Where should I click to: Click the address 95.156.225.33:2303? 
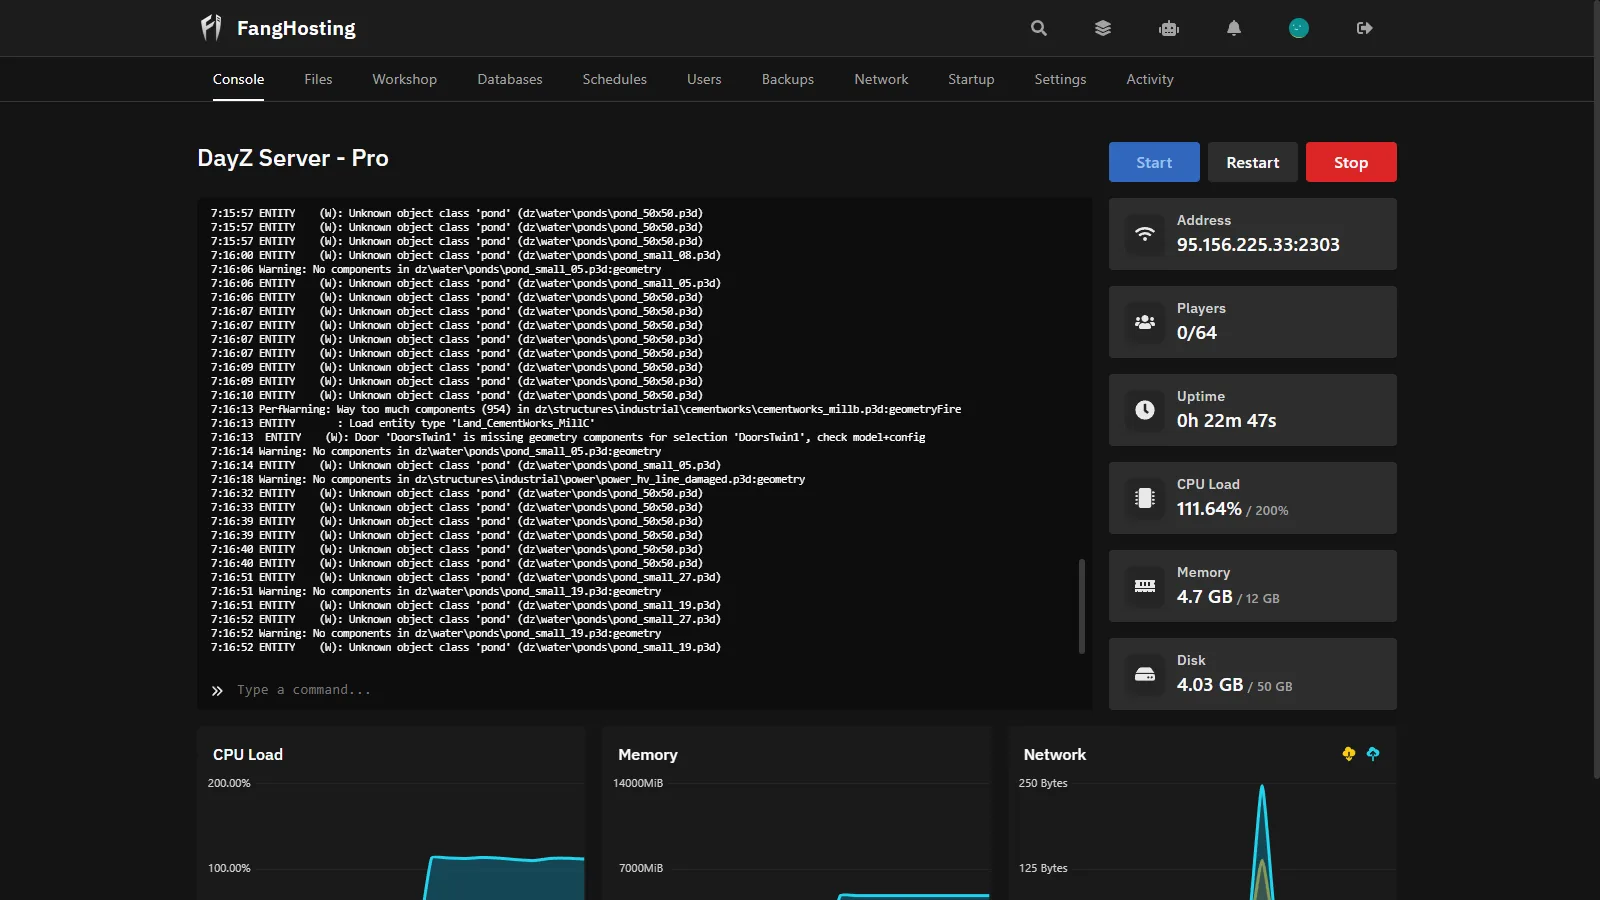pos(1258,245)
